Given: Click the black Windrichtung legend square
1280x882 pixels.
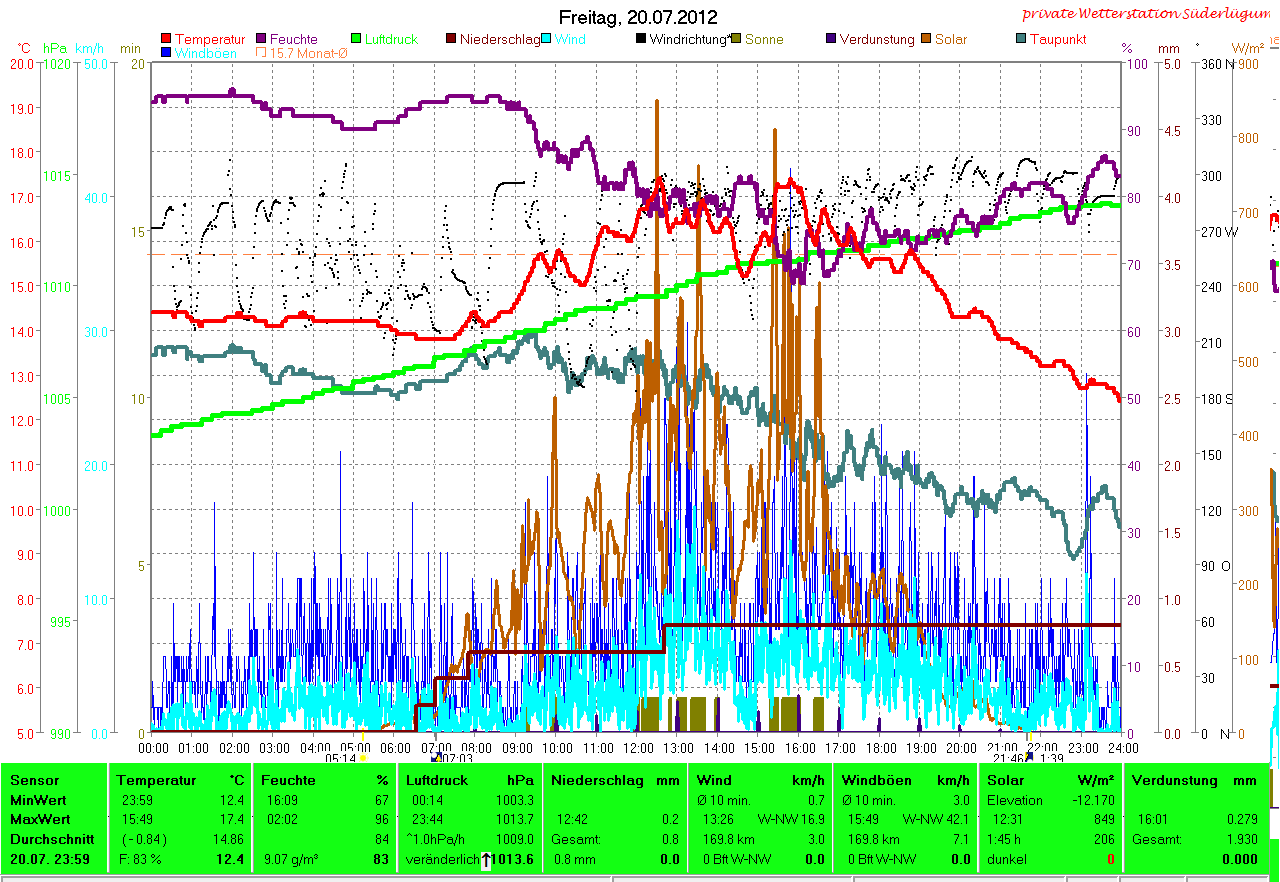Looking at the screenshot, I should pos(641,39).
